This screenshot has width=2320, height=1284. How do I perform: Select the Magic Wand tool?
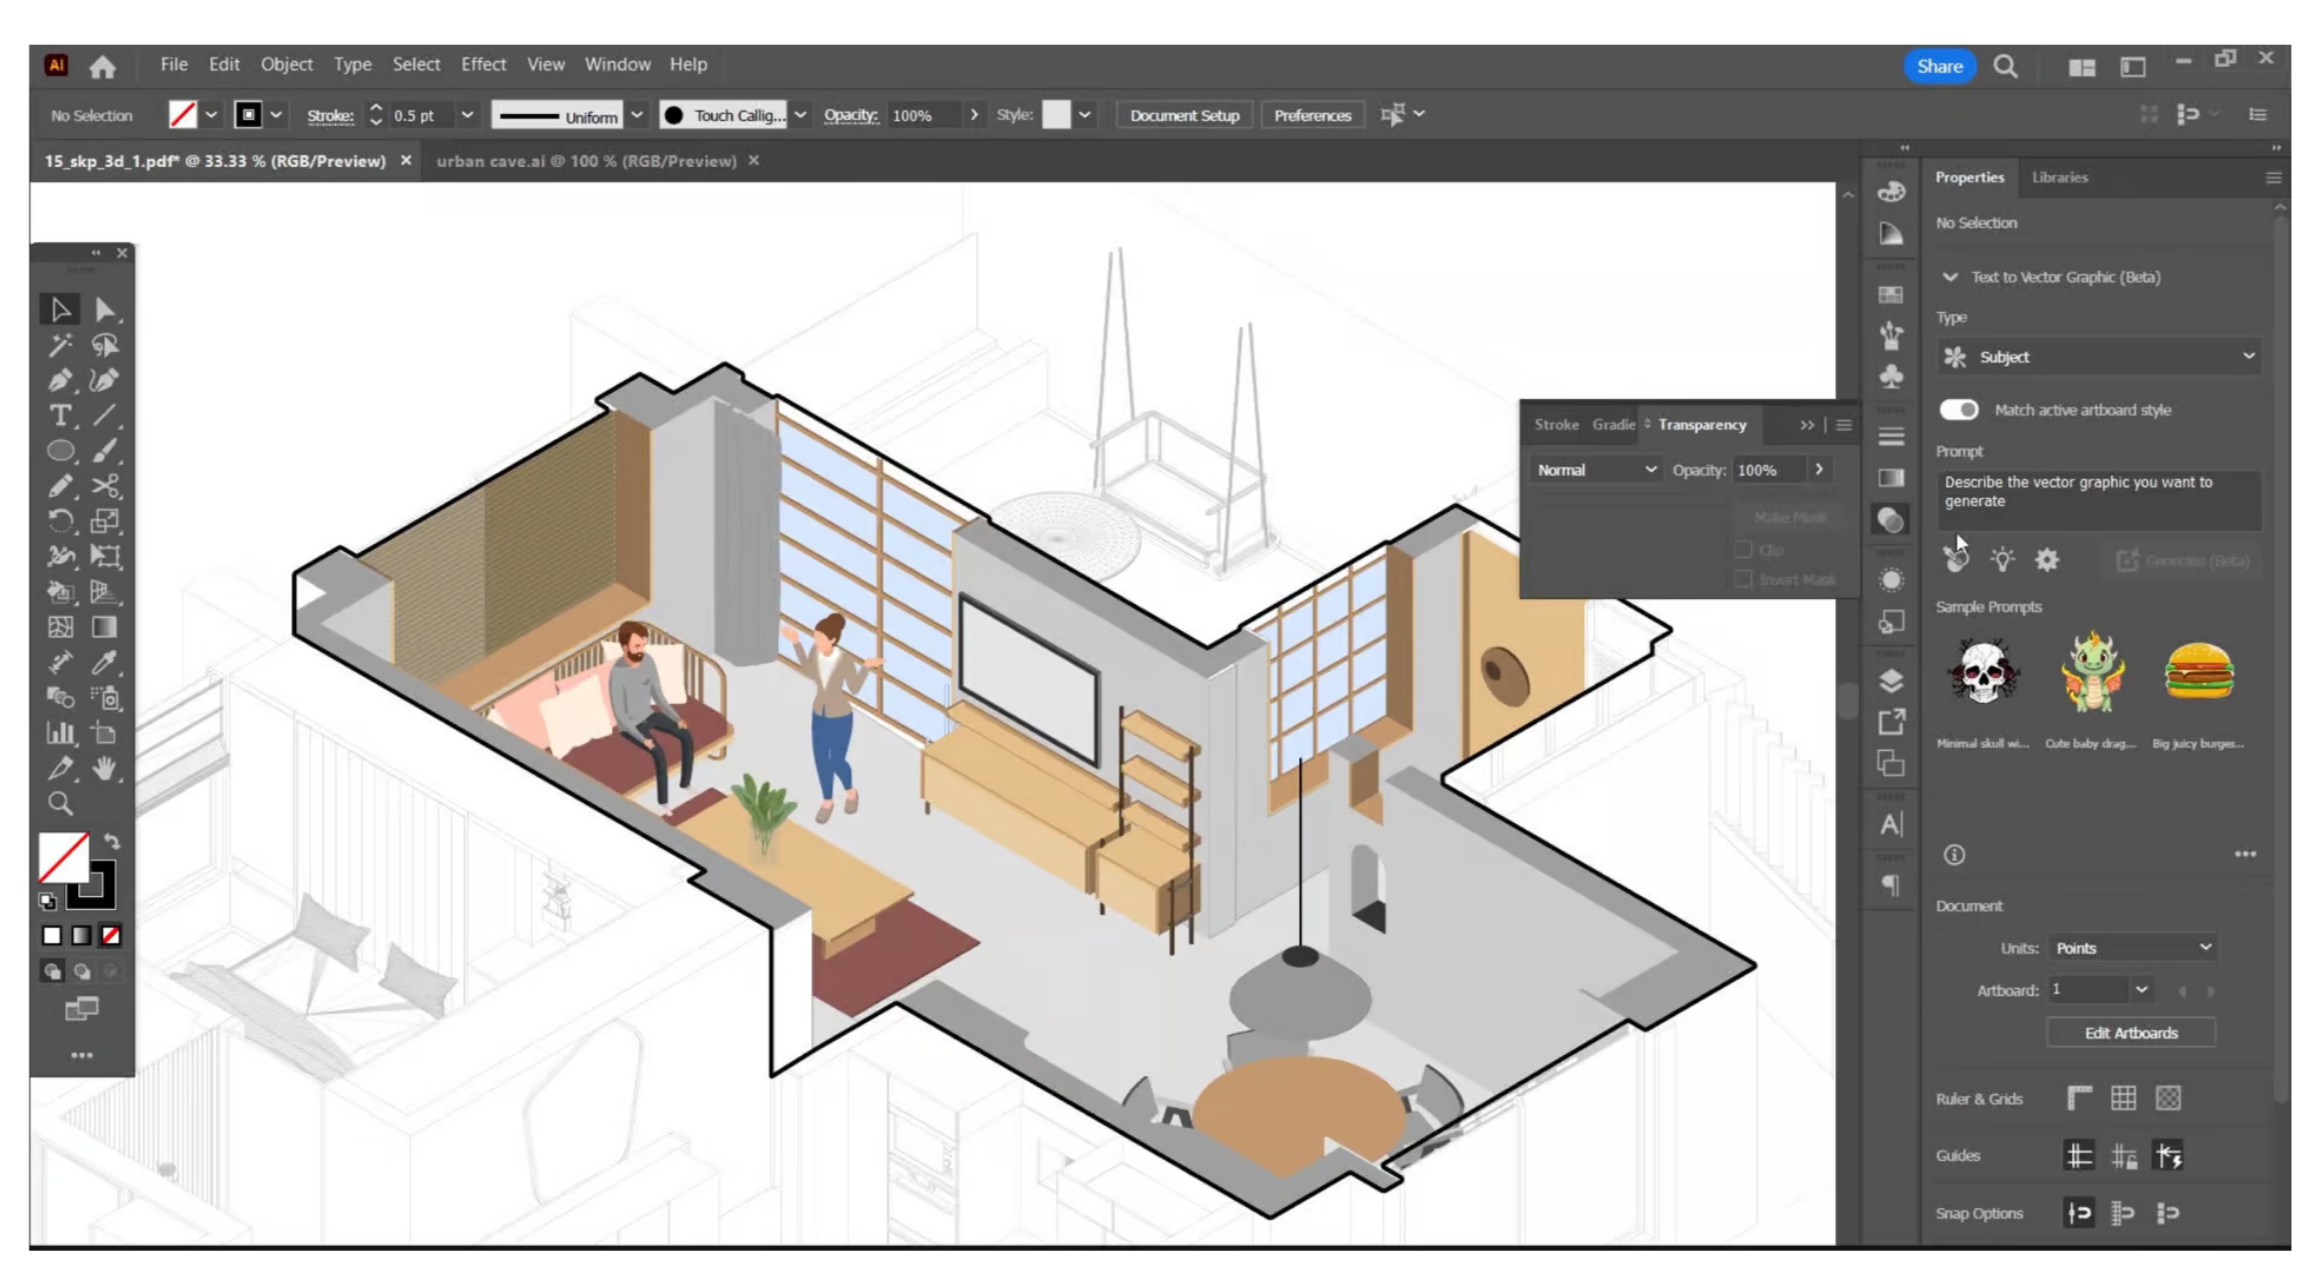tap(60, 345)
